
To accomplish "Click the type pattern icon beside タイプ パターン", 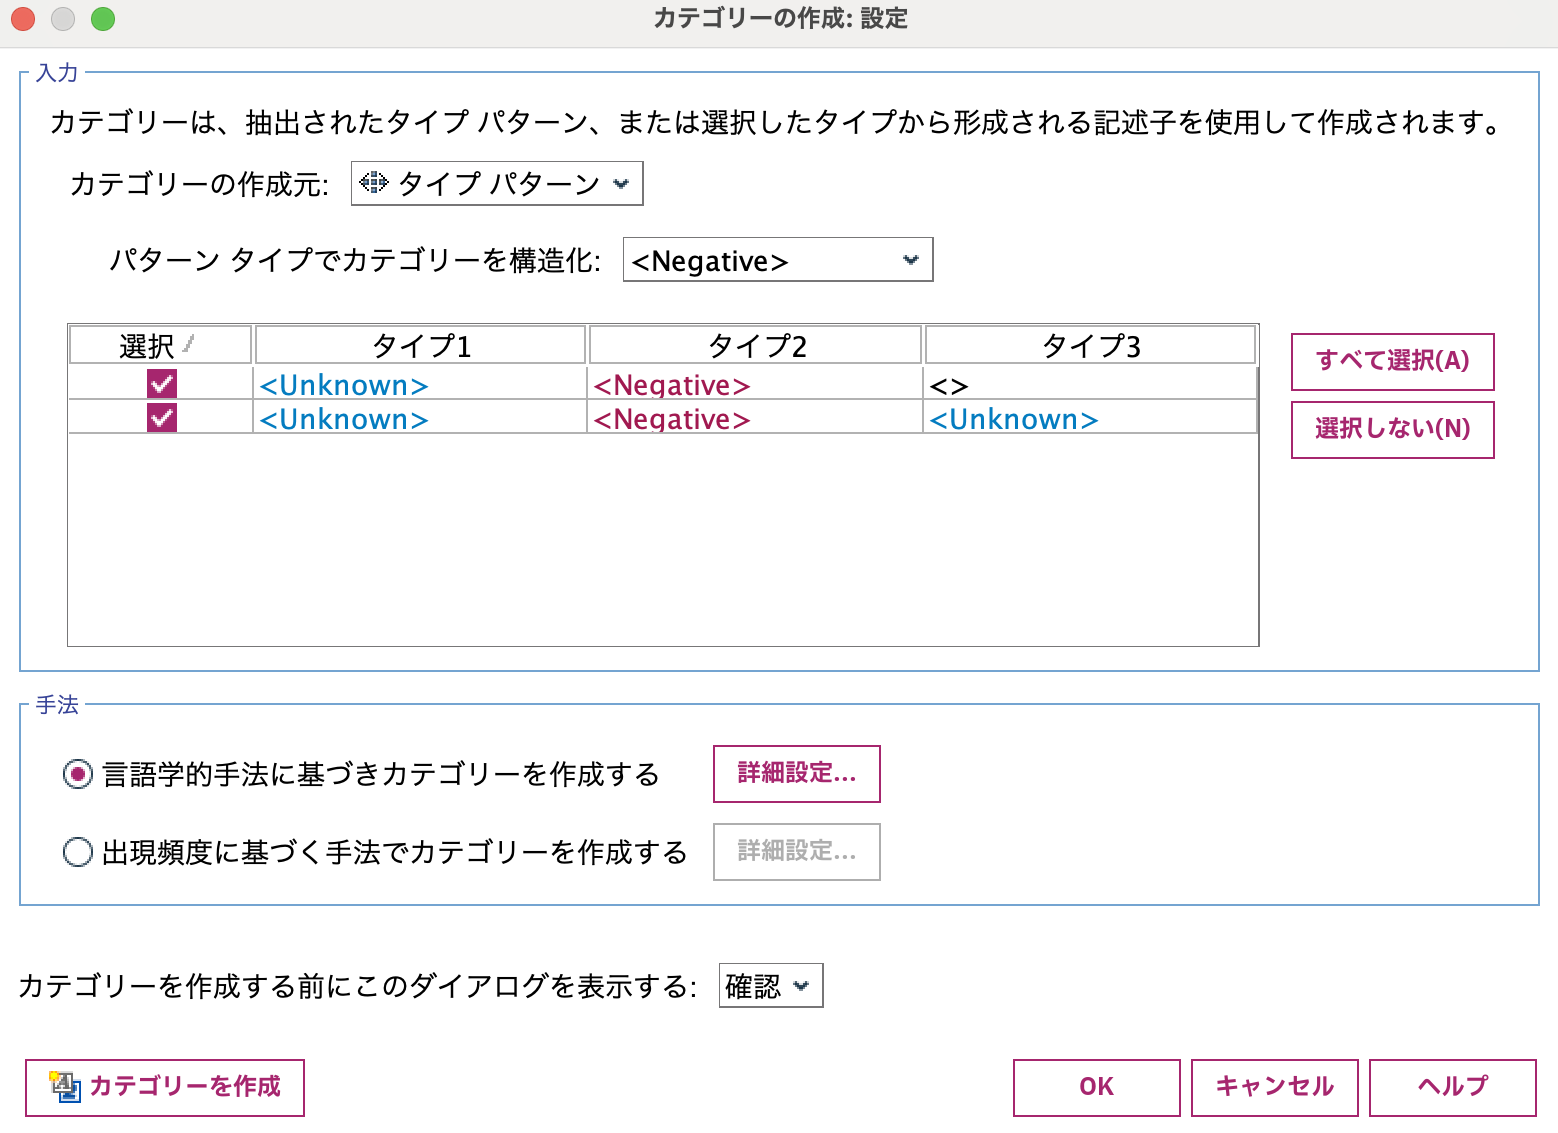I will (375, 183).
